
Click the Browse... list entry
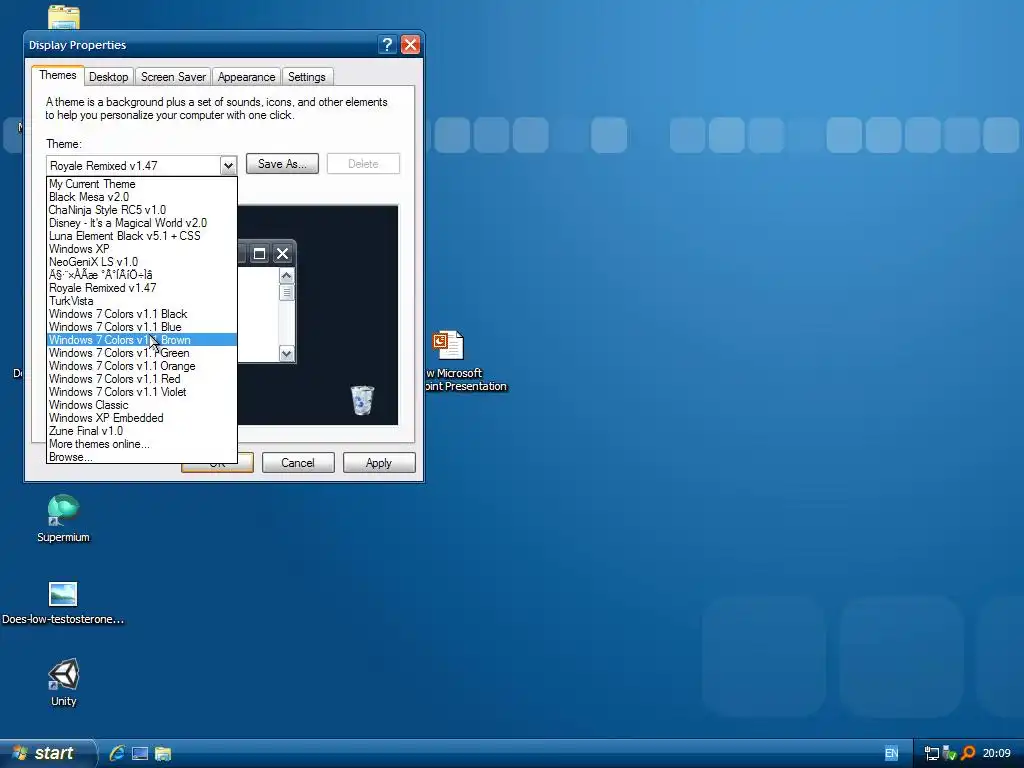tap(142, 457)
